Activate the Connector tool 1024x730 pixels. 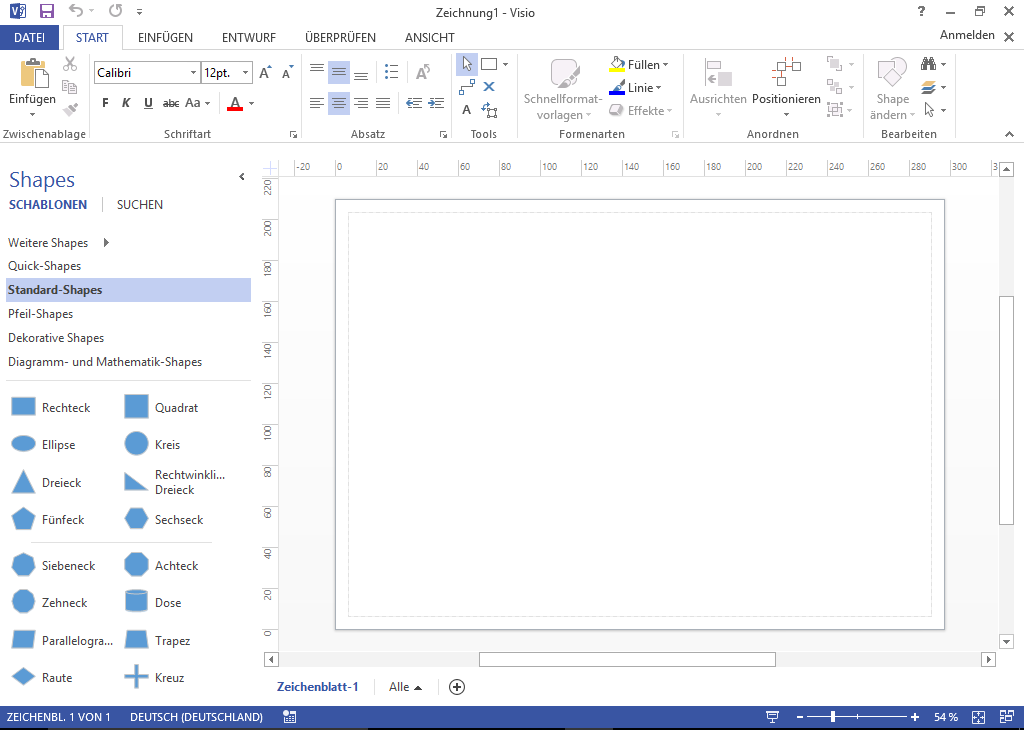point(467,87)
